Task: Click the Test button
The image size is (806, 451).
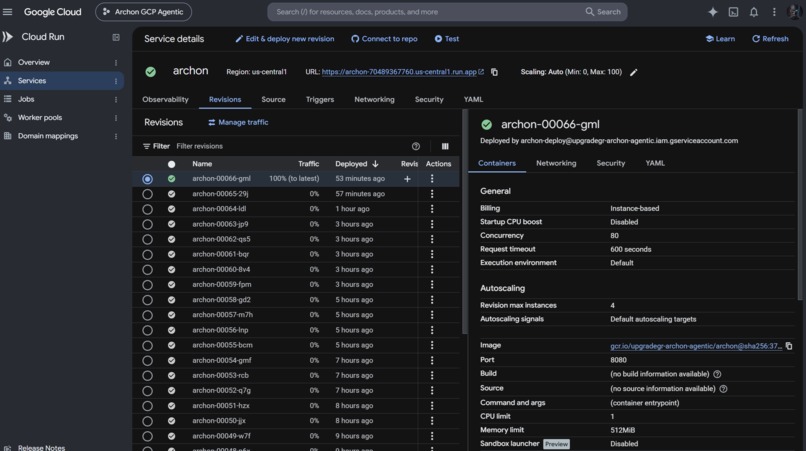Action: [447, 39]
